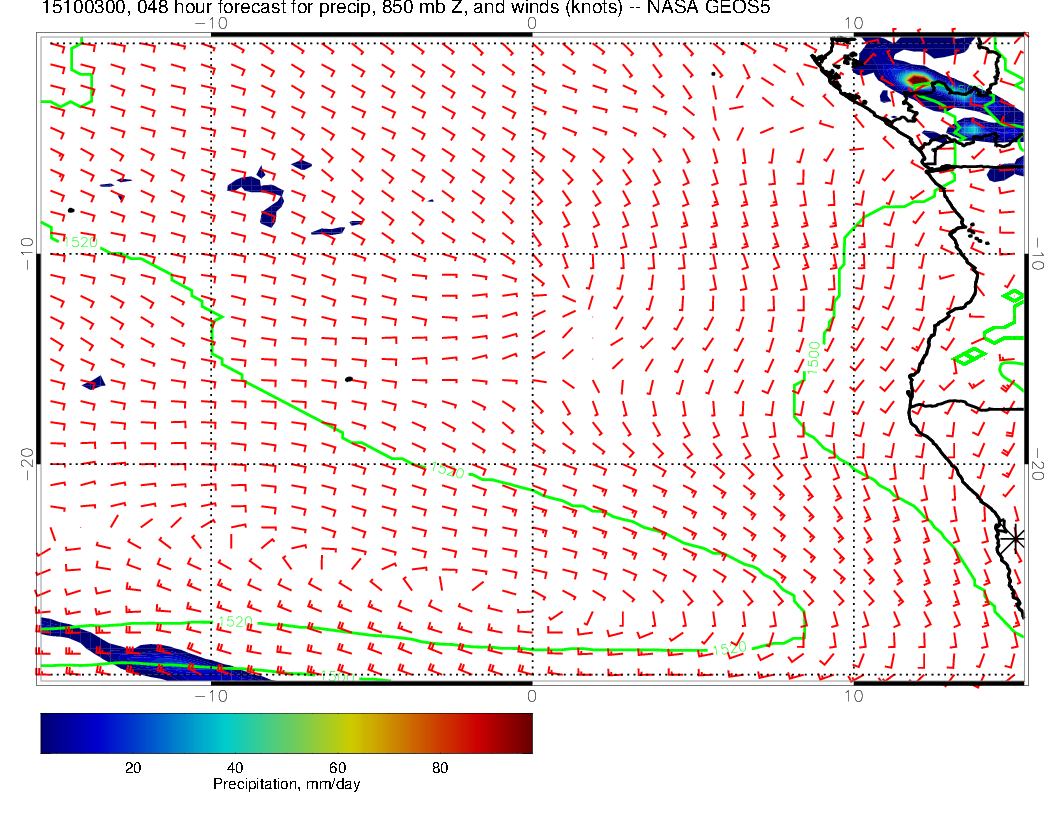Viewport: 1056px width, 816px height.
Task: Click the precipitation band in the bottom-left corner
Action: [x=150, y=660]
